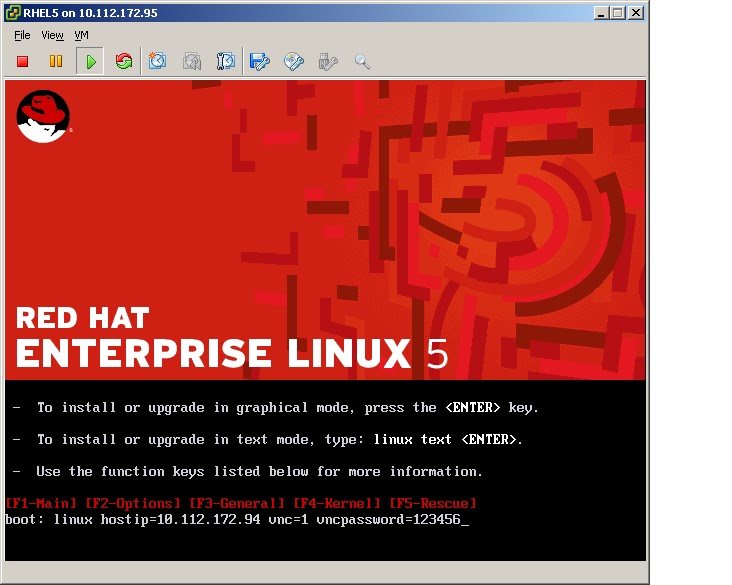Screen dimensions: 732x585
Task: Click the 'linux text <ENTER>' instruction line
Action: [x=267, y=439]
